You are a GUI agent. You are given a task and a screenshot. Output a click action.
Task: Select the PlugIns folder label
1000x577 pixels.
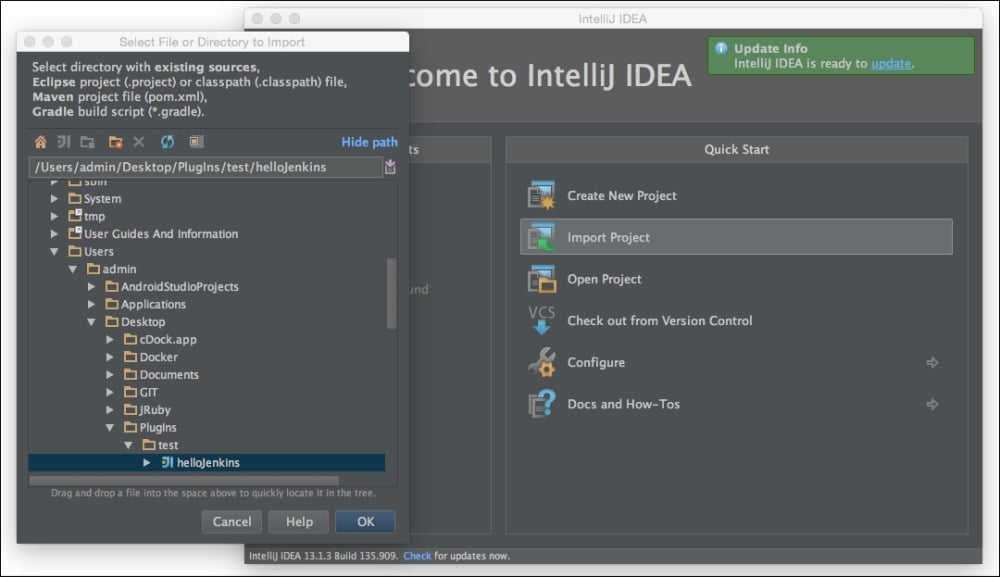[158, 427]
